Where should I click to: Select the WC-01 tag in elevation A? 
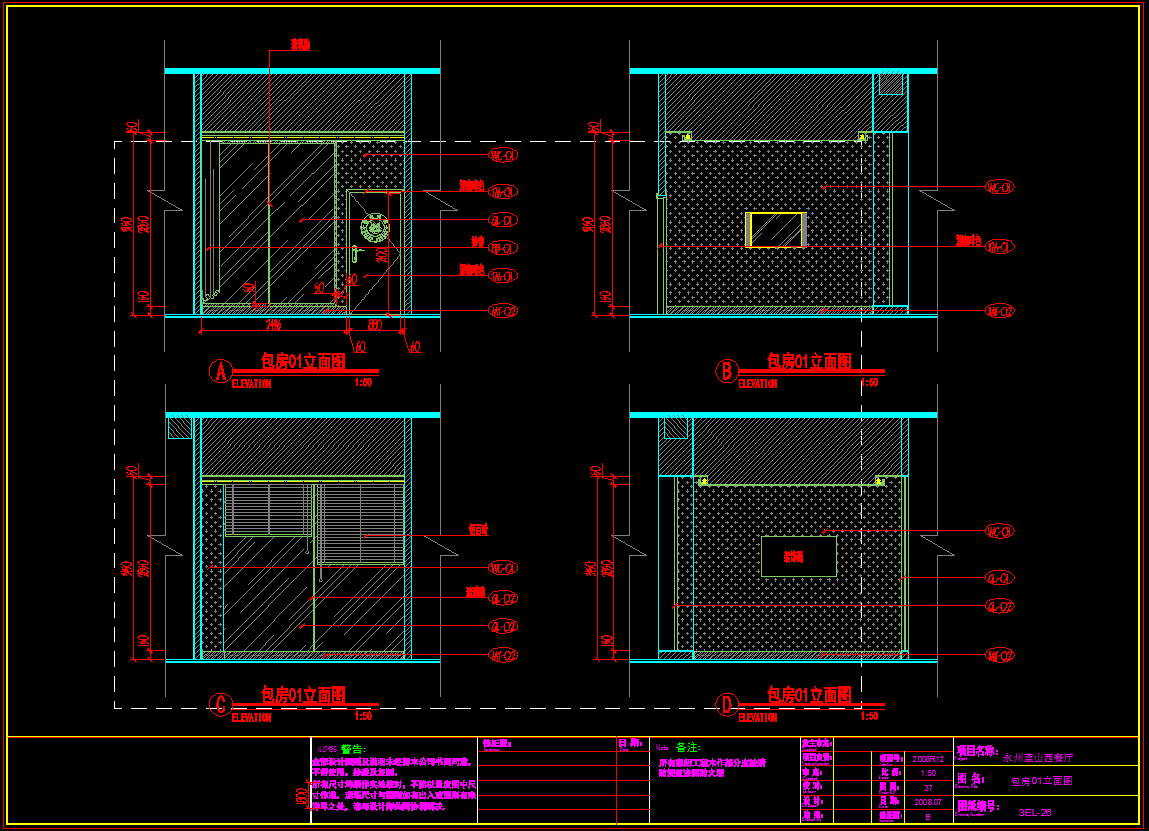[x=503, y=155]
